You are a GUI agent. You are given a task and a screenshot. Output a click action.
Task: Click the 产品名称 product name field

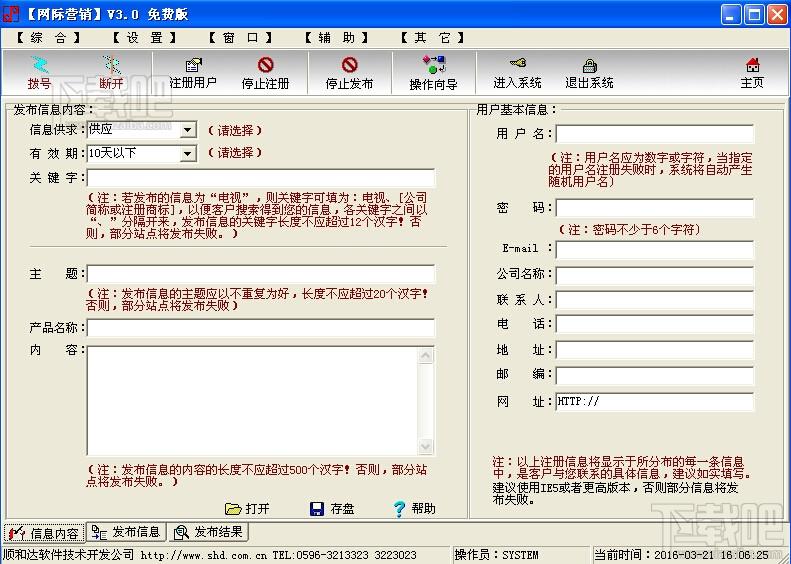[x=261, y=327]
